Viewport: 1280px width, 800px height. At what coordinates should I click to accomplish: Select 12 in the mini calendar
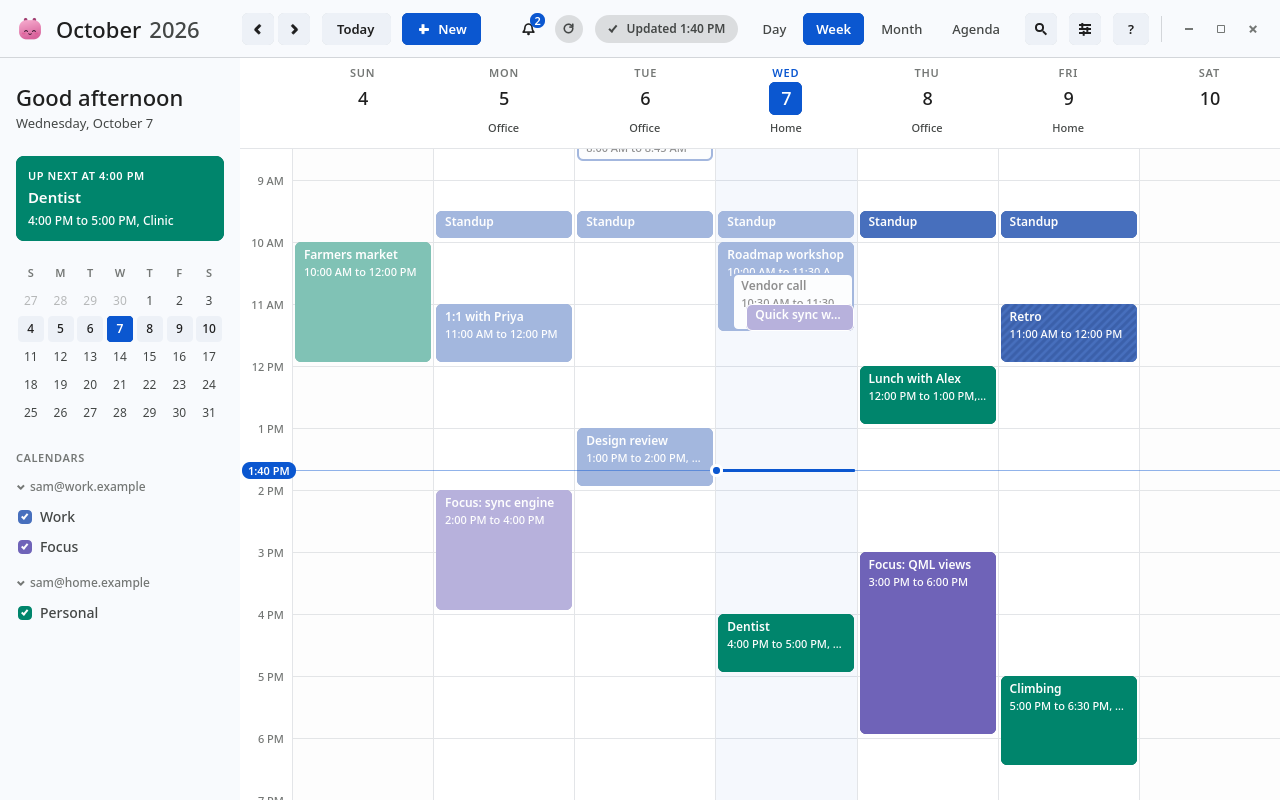(60, 357)
